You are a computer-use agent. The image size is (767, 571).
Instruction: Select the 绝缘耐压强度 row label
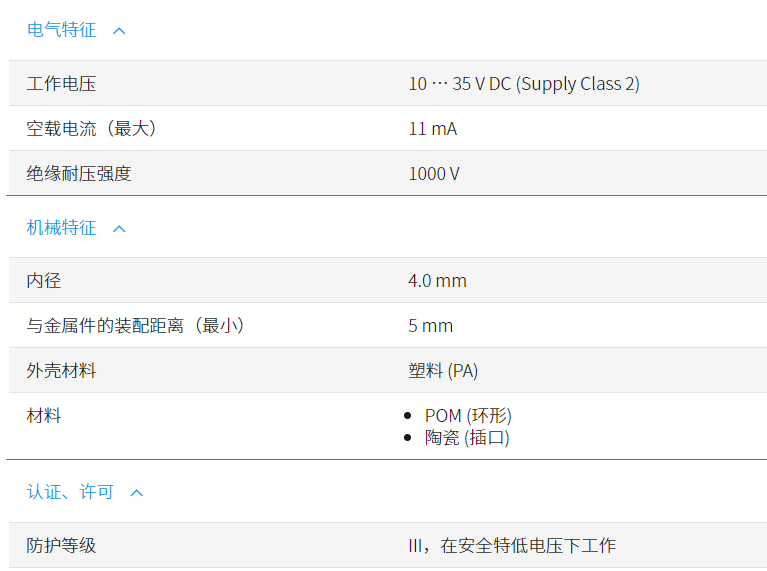(79, 174)
